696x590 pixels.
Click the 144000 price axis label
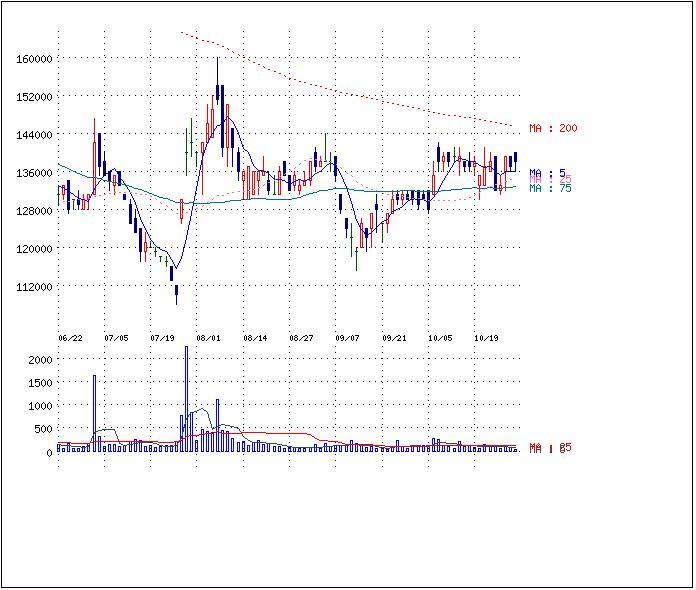(x=34, y=135)
